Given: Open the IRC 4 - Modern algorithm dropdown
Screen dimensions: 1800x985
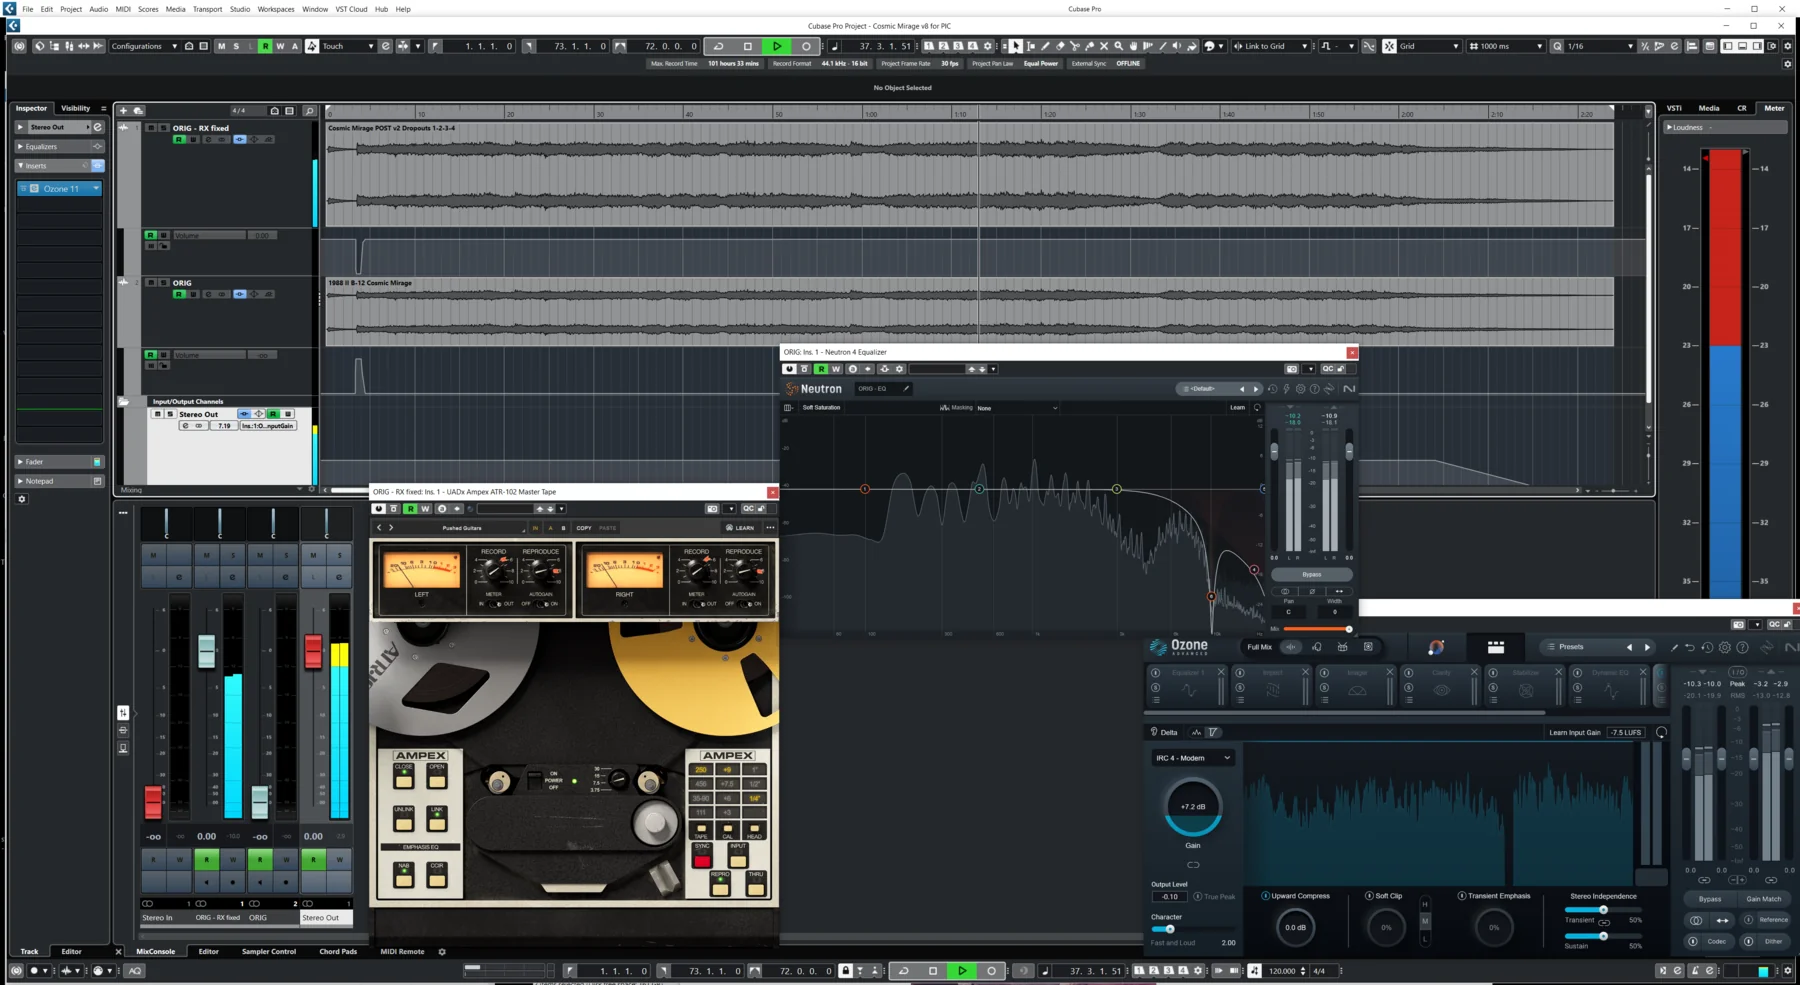Looking at the screenshot, I should click(x=1193, y=758).
